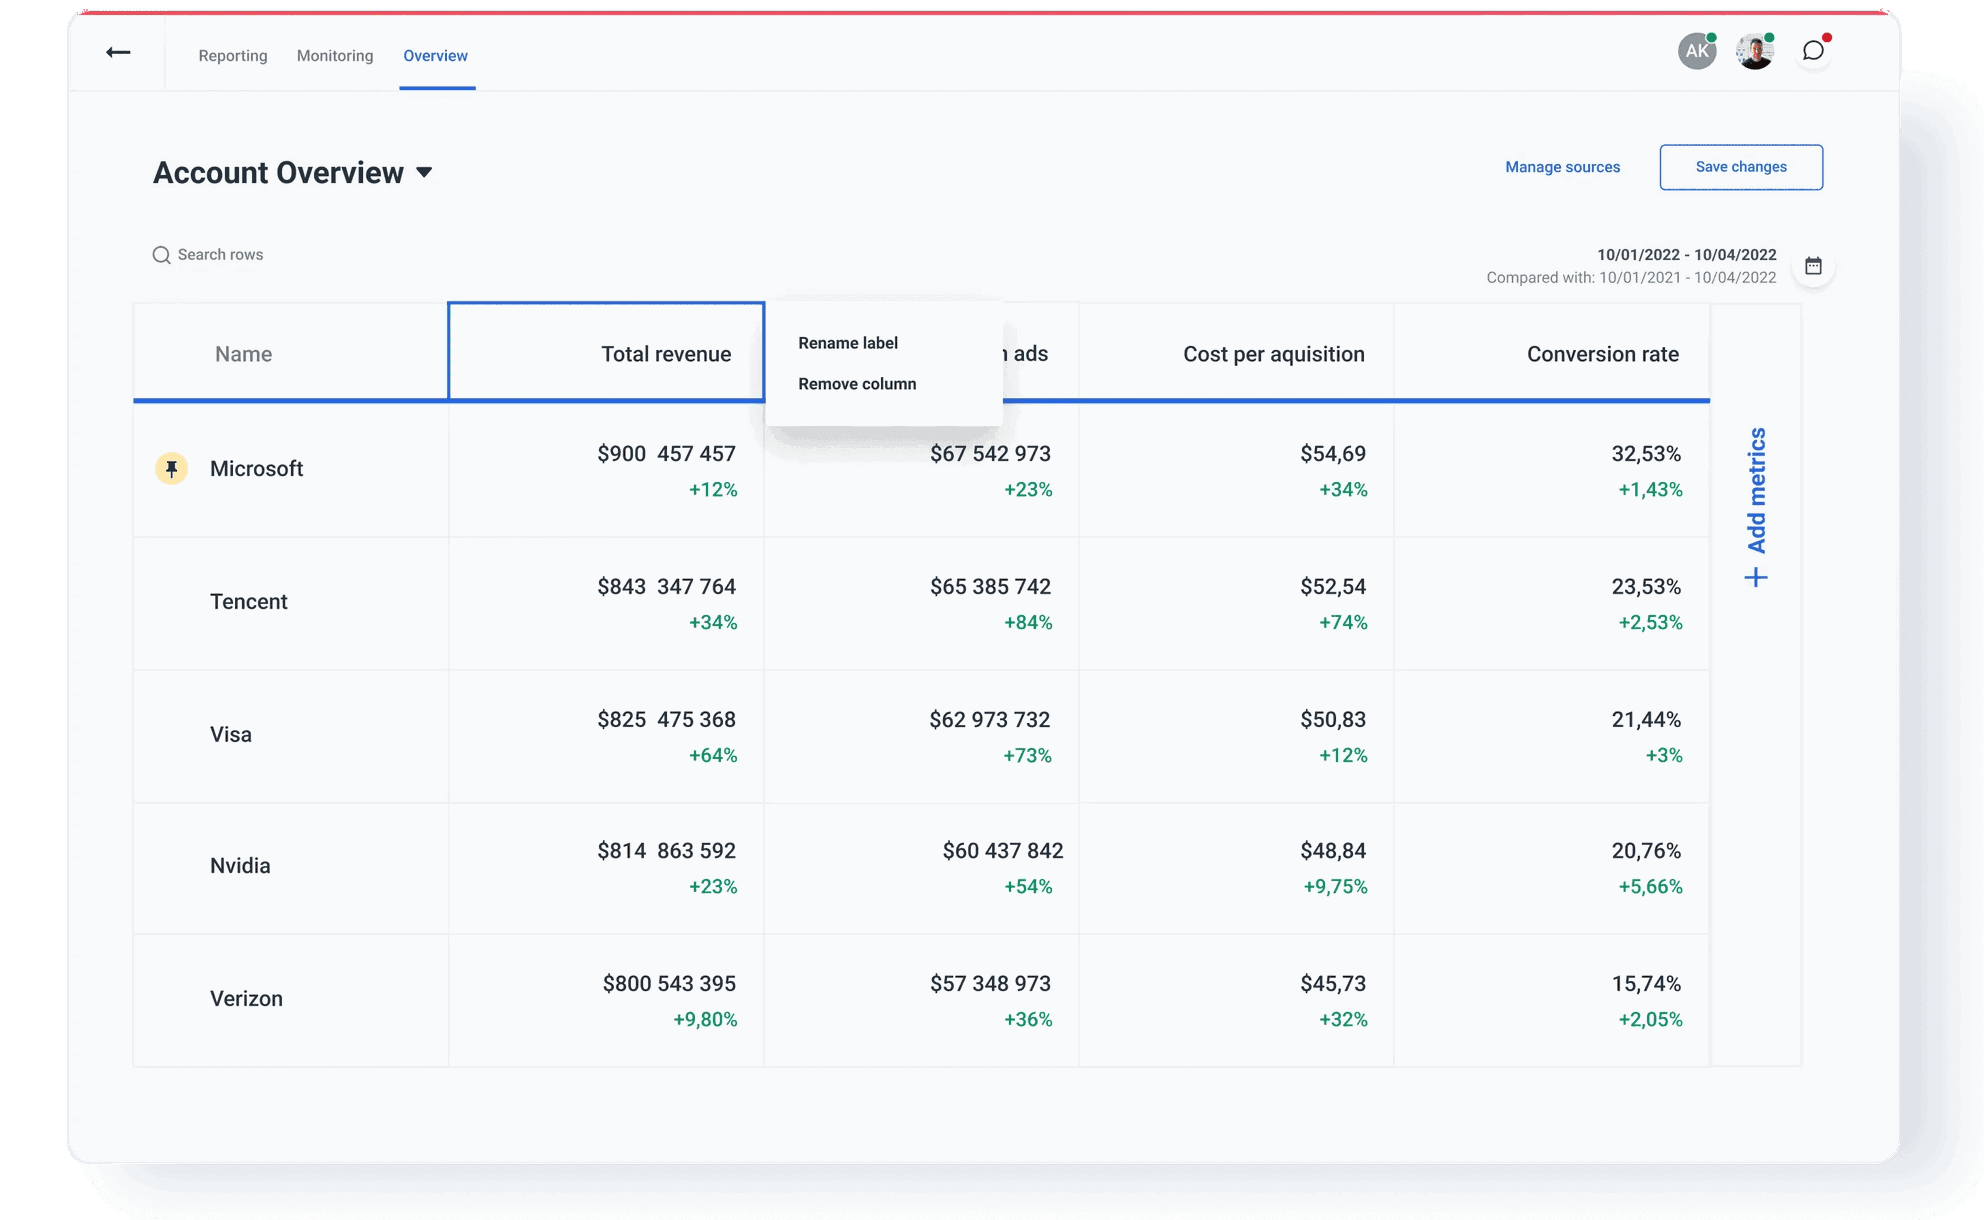This screenshot has height=1220, width=1984.
Task: Click the plus icon next to Add metrics
Action: (x=1756, y=576)
